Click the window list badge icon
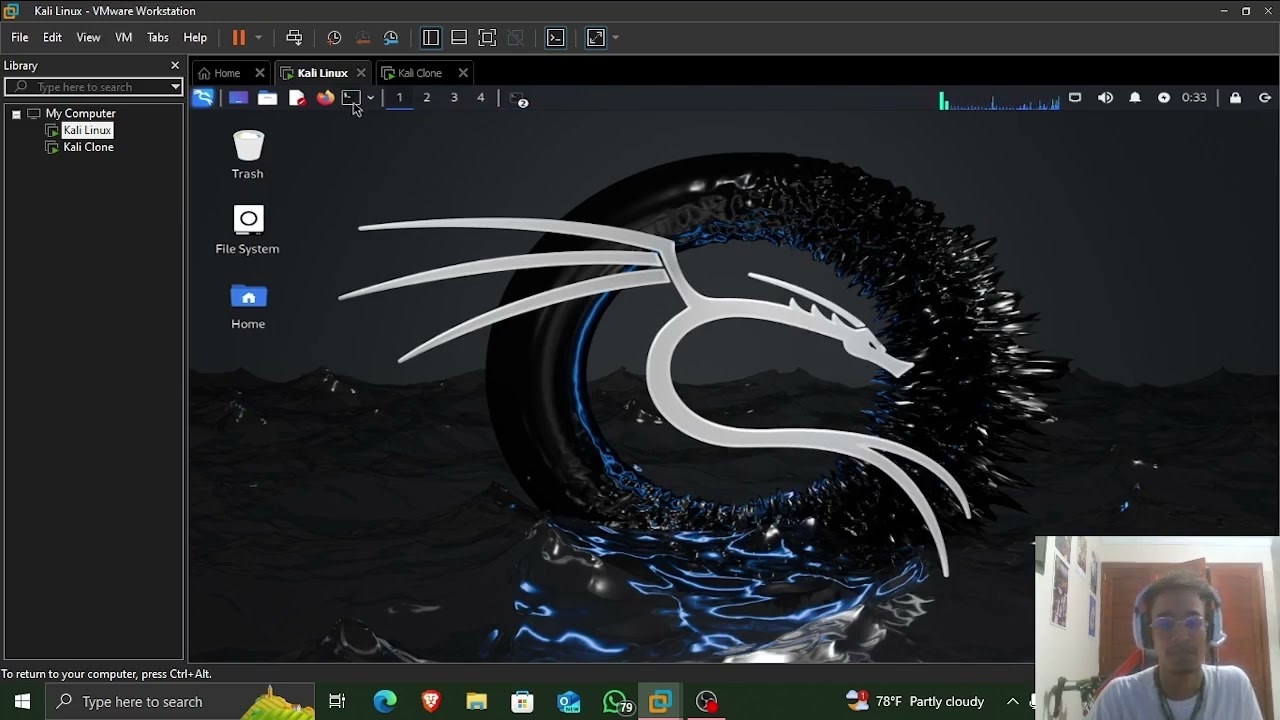 coord(518,99)
